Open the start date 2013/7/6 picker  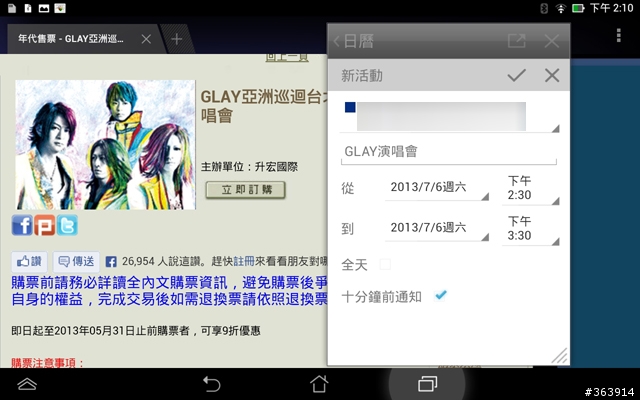[437, 188]
